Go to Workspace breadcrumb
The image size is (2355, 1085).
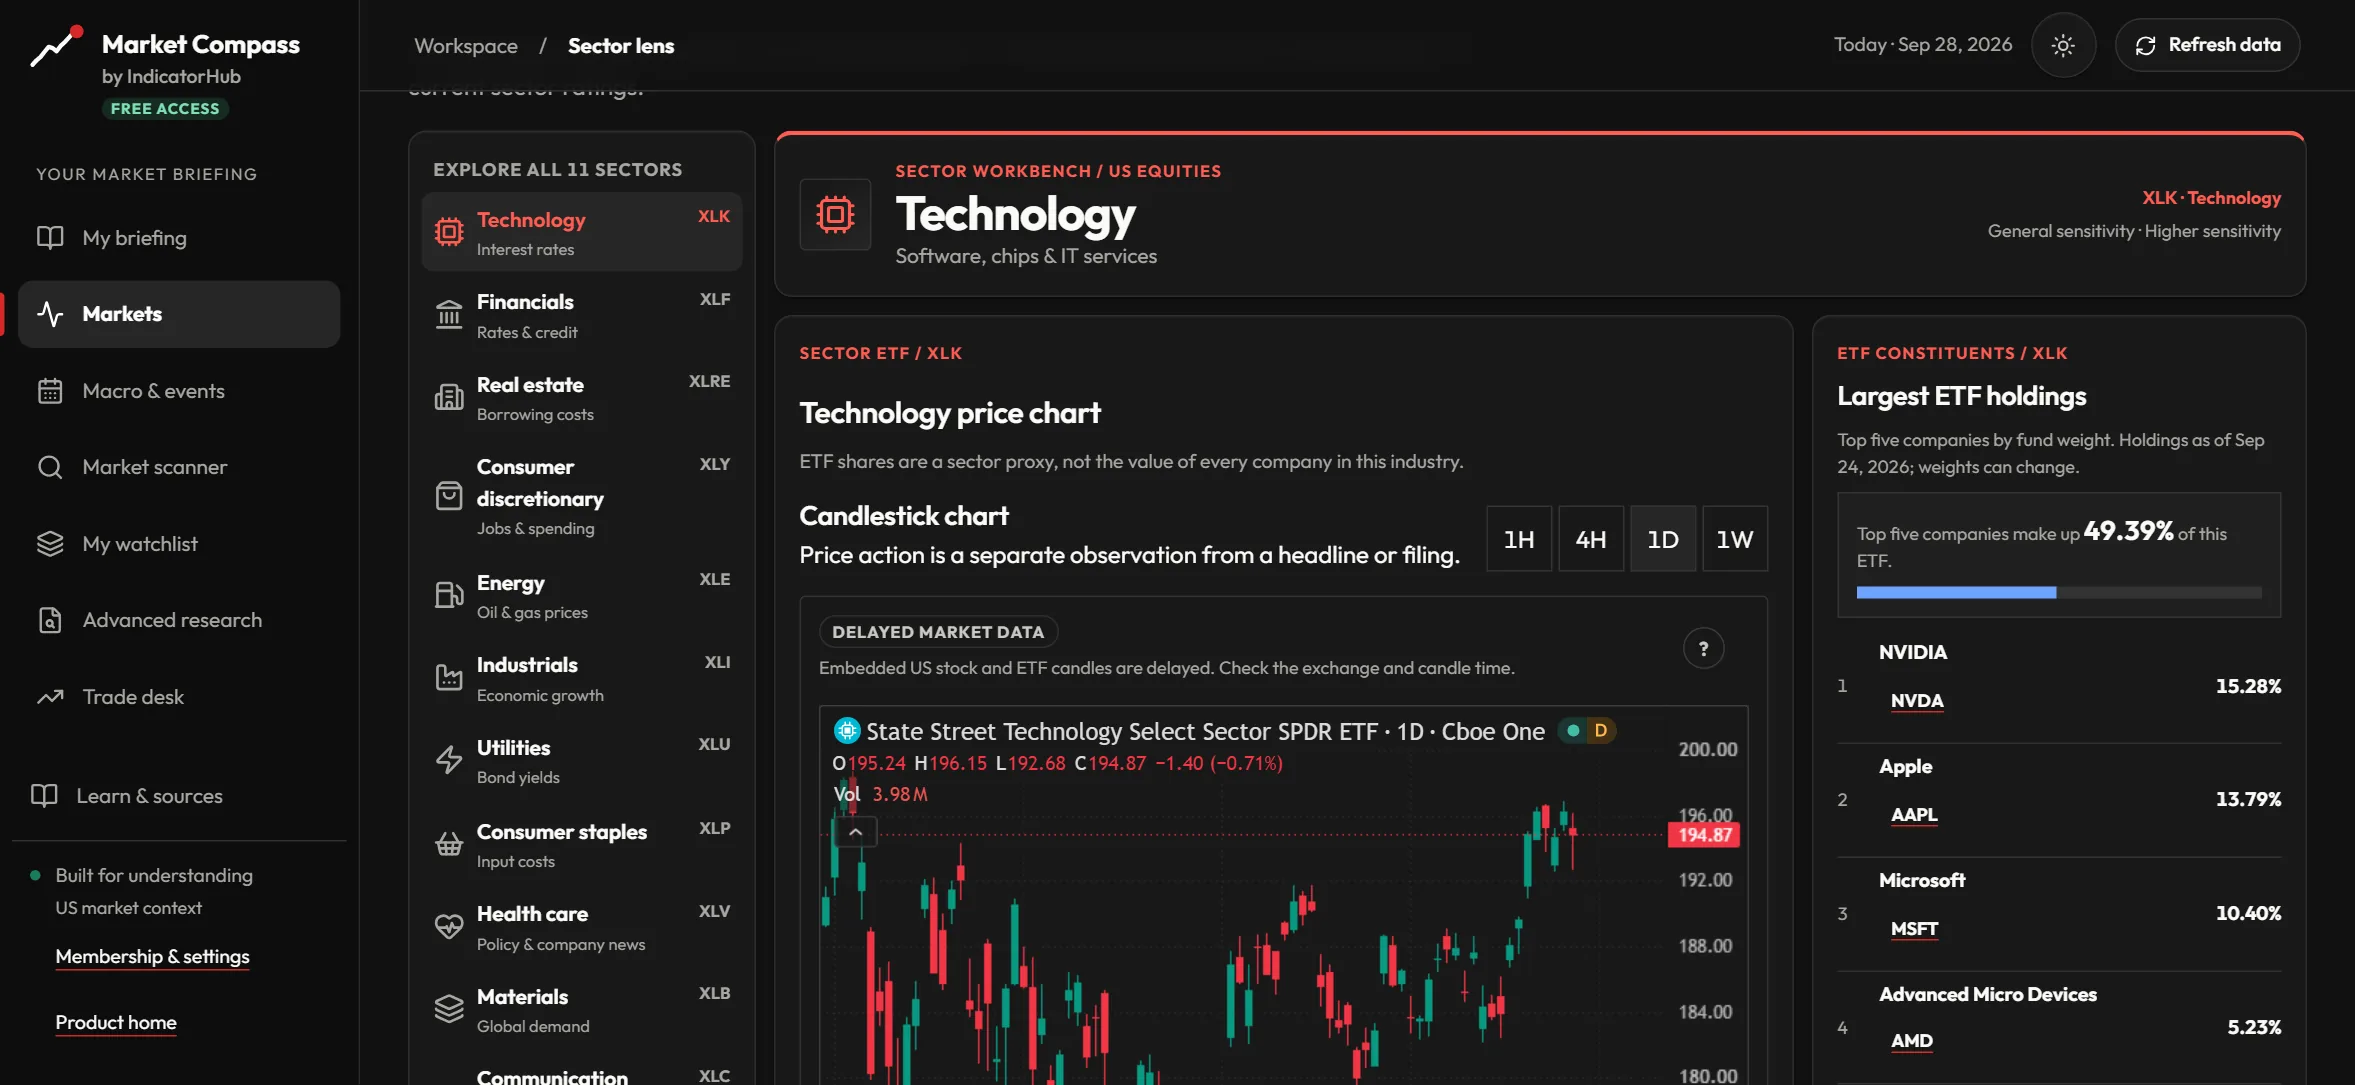[466, 46]
